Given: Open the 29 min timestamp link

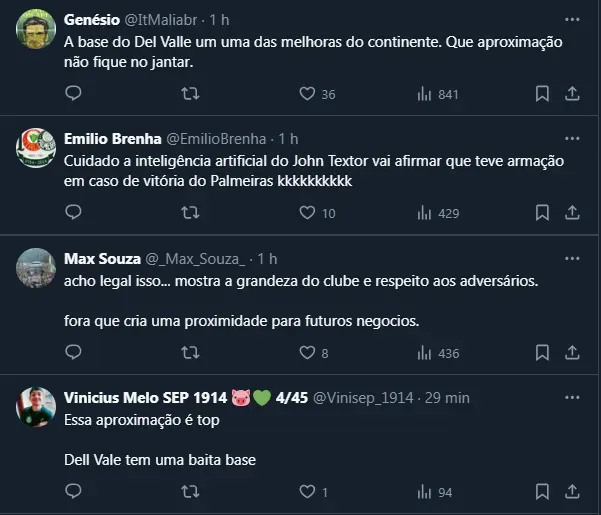Looking at the screenshot, I should [447, 397].
